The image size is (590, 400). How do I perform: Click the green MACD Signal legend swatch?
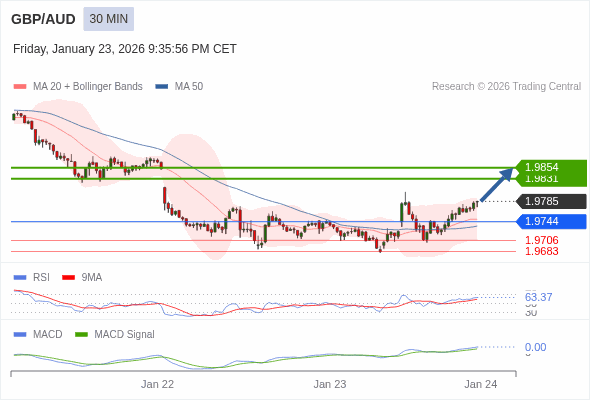click(x=81, y=335)
